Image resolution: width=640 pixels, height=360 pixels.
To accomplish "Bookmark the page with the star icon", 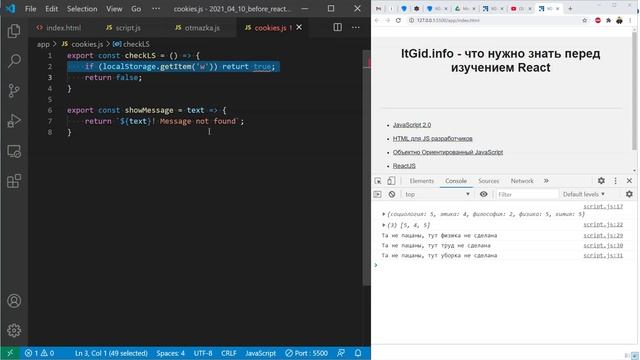I will (x=584, y=20).
